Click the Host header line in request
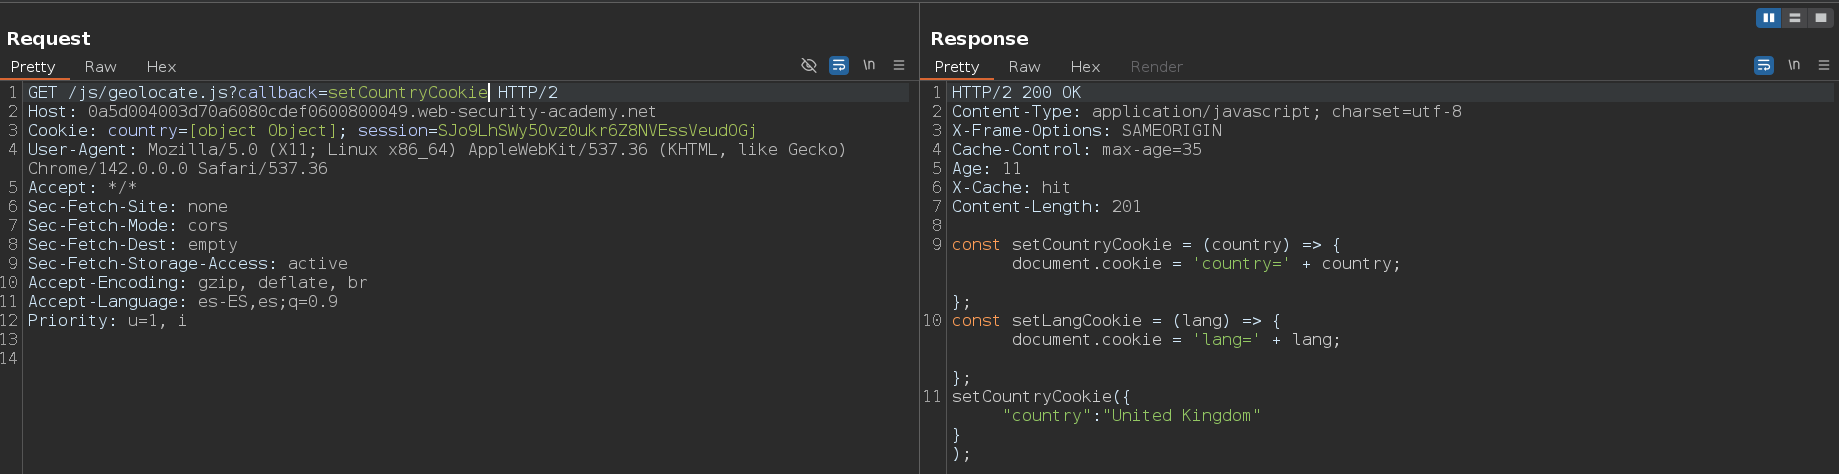1839x474 pixels. coord(341,111)
